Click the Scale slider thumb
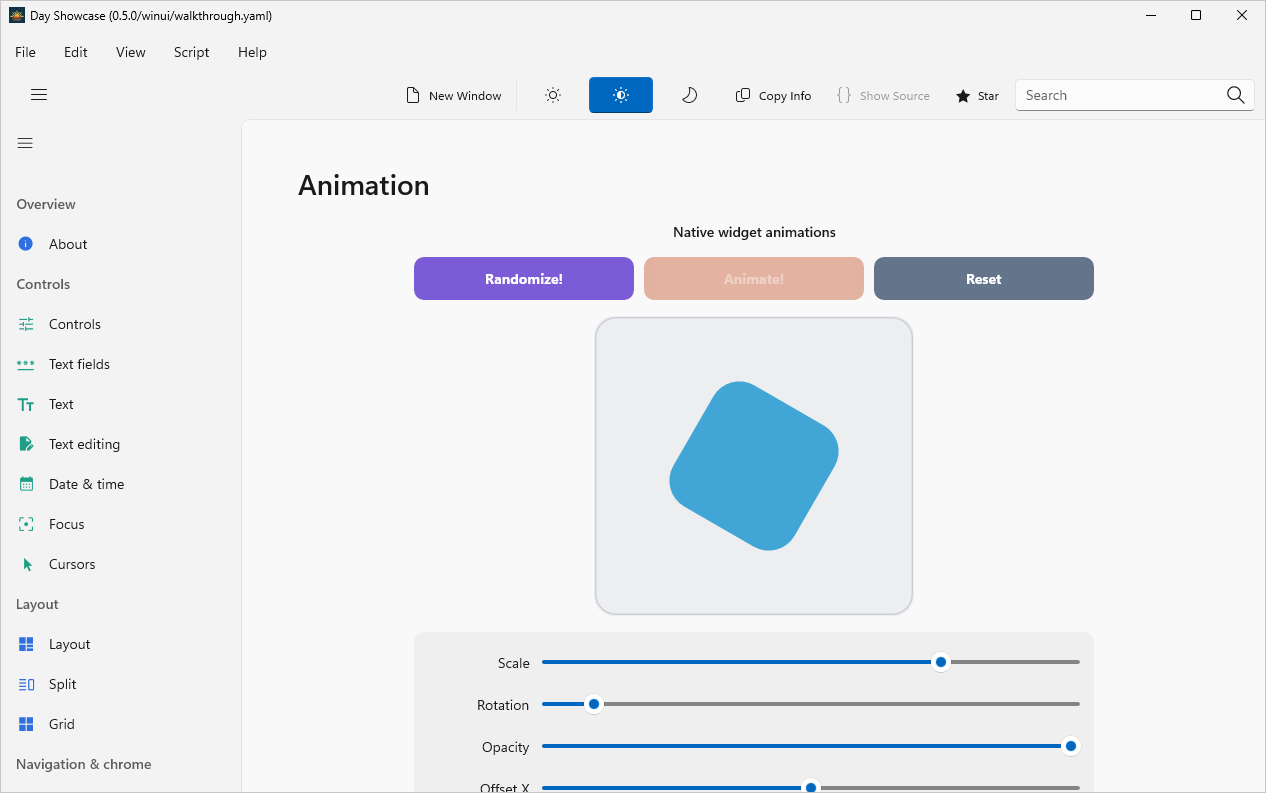This screenshot has width=1266, height=793. pos(941,662)
